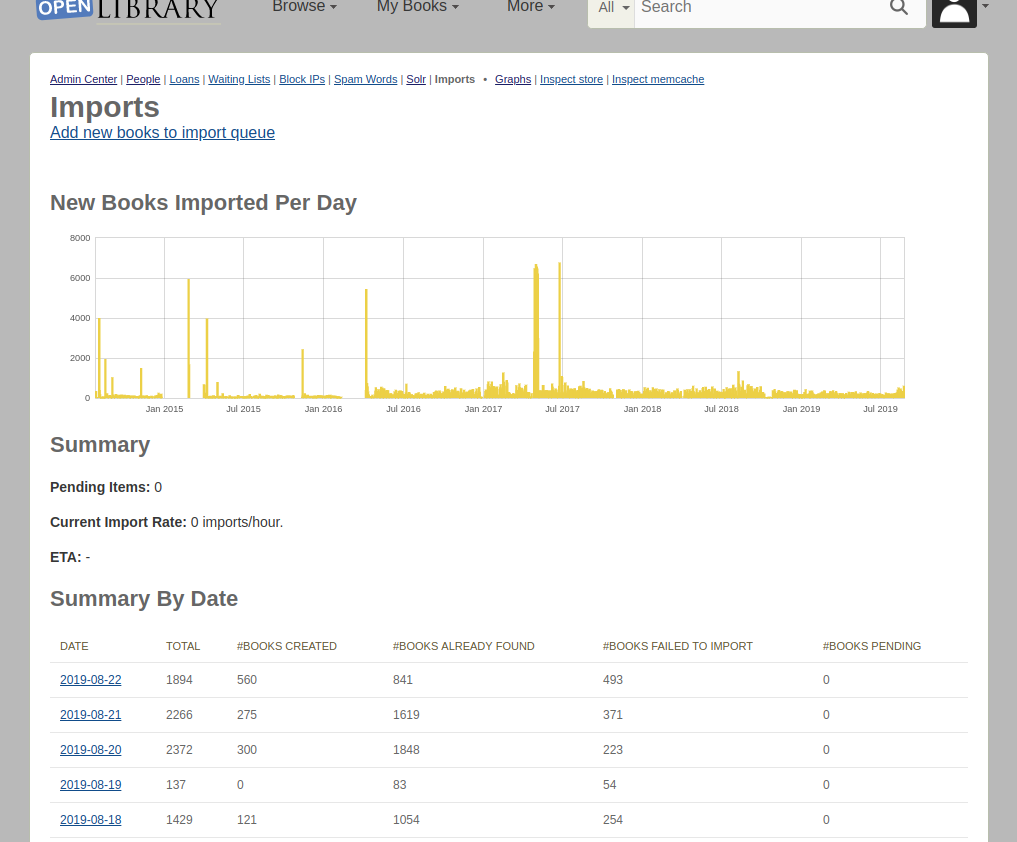Screen dimensions: 1017x842
Task: Navigate to Block IPs
Action: (x=302, y=79)
